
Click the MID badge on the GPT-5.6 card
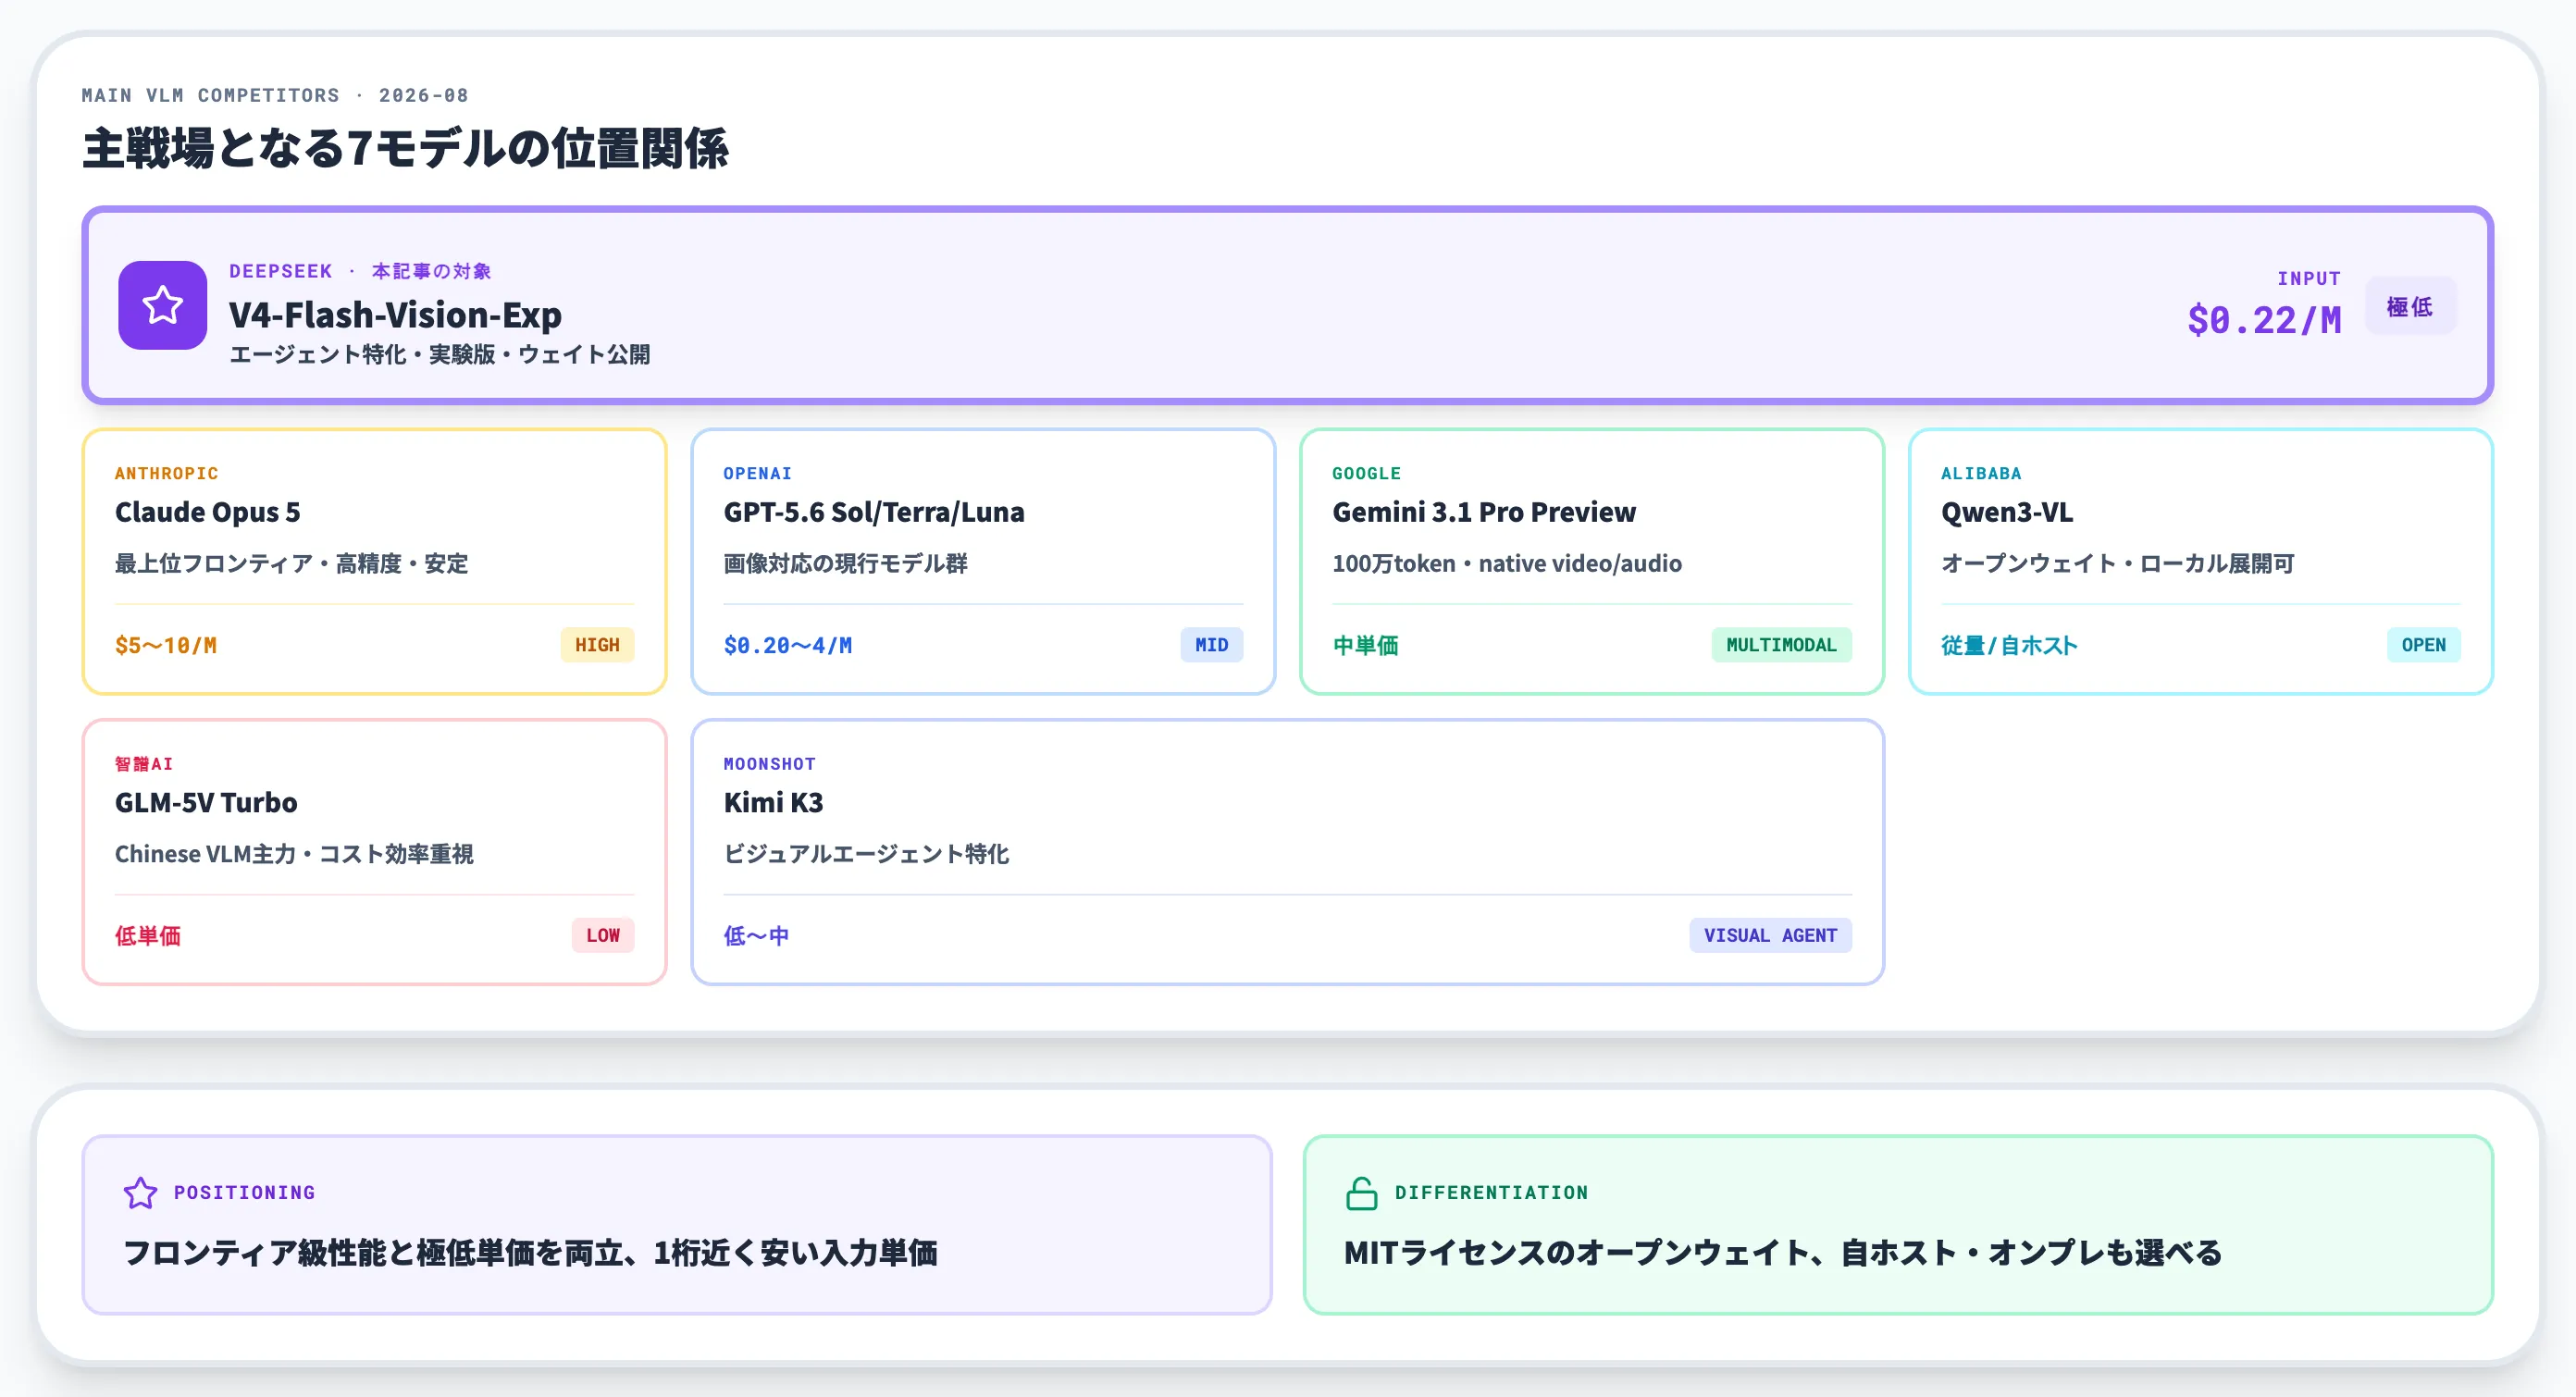click(1211, 645)
